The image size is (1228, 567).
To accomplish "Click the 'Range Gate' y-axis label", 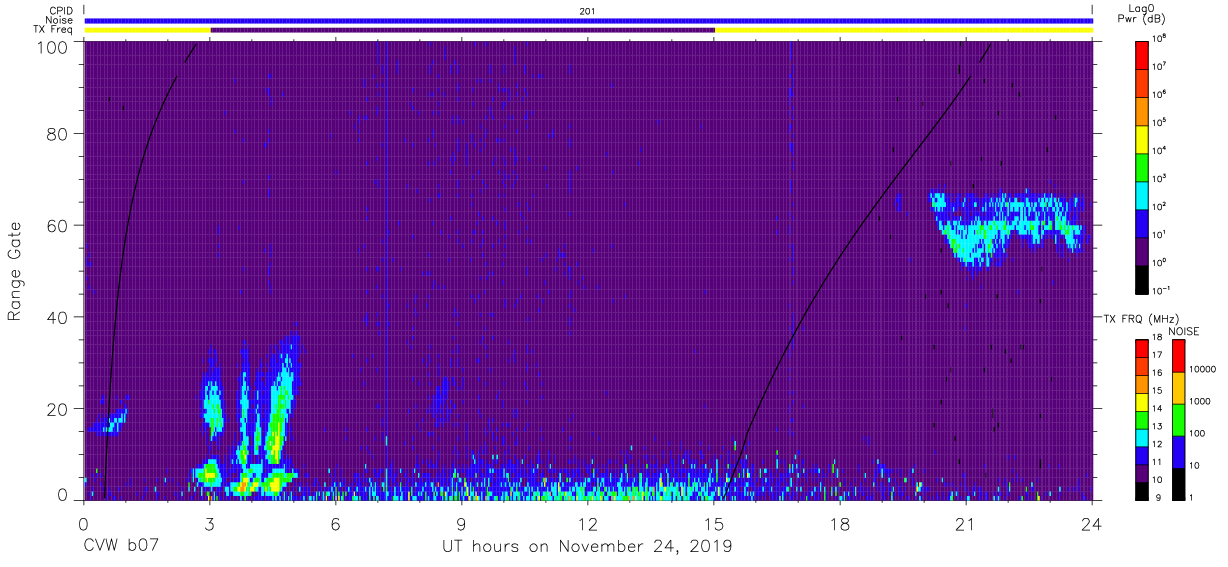I will click(16, 271).
